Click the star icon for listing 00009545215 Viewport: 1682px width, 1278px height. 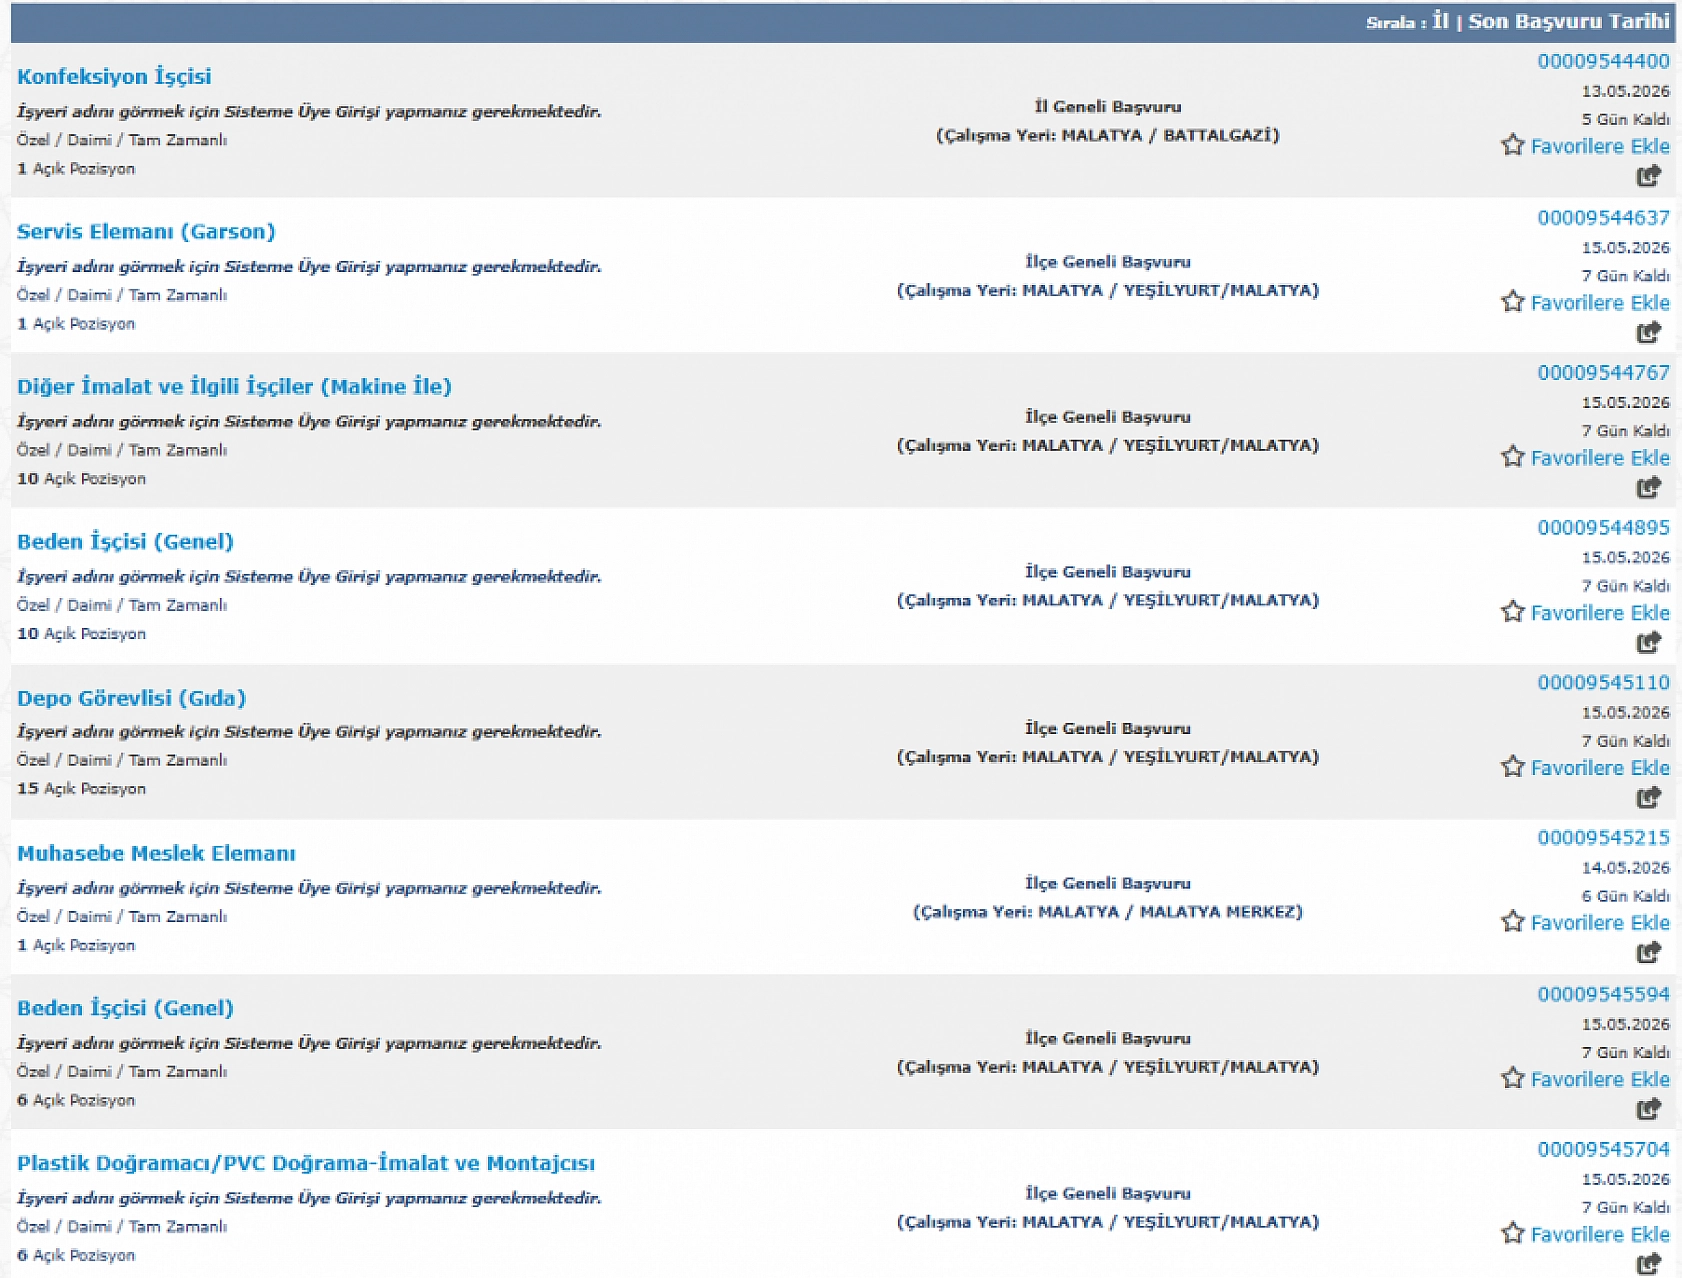click(1512, 922)
